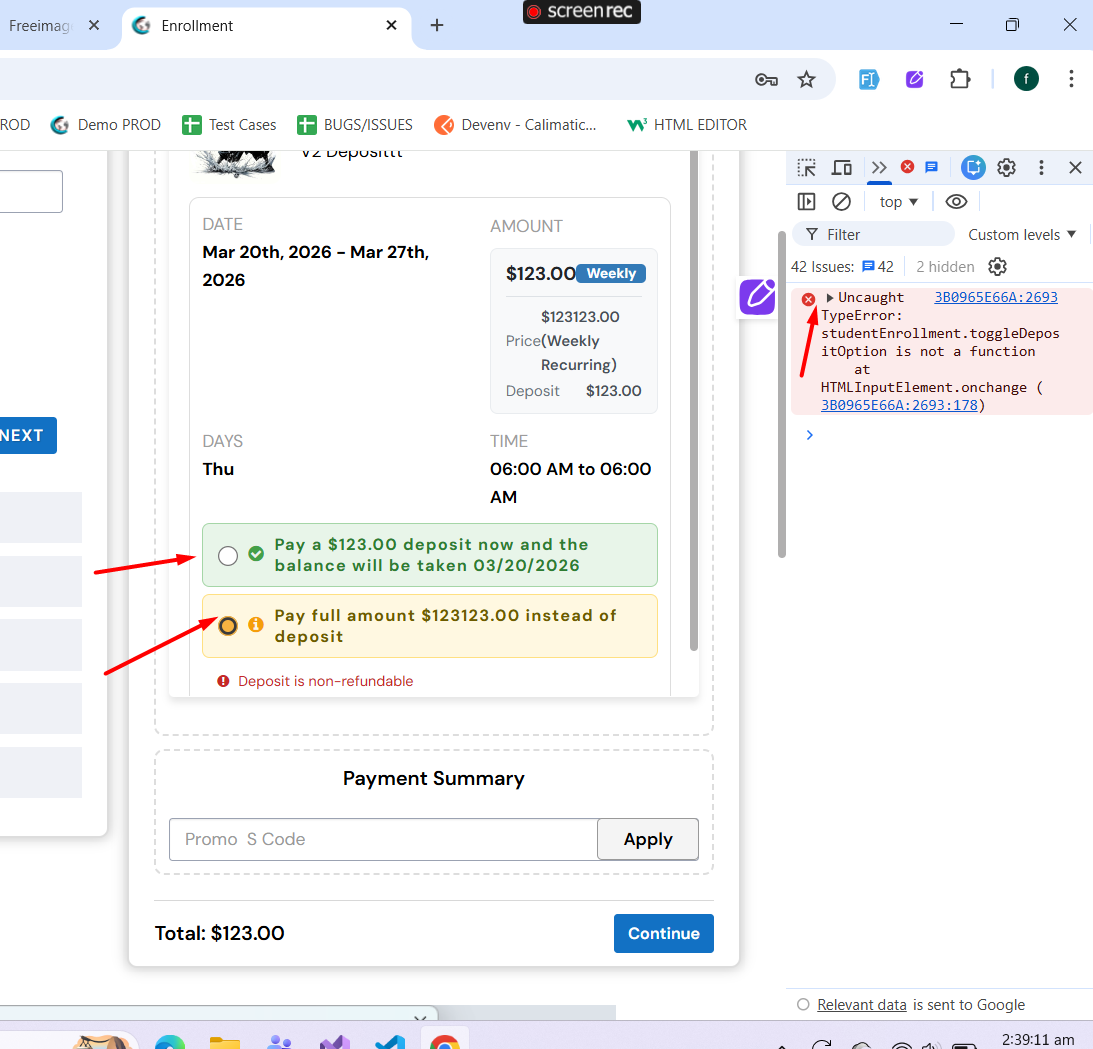Viewport: 1093px width, 1049px height.
Task: Open the inspect element picker tool
Action: (807, 167)
